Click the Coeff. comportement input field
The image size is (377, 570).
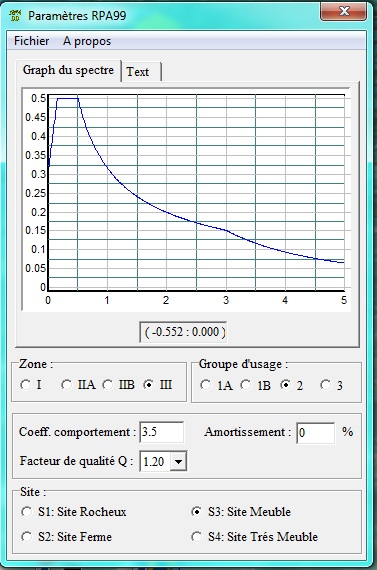tap(162, 432)
